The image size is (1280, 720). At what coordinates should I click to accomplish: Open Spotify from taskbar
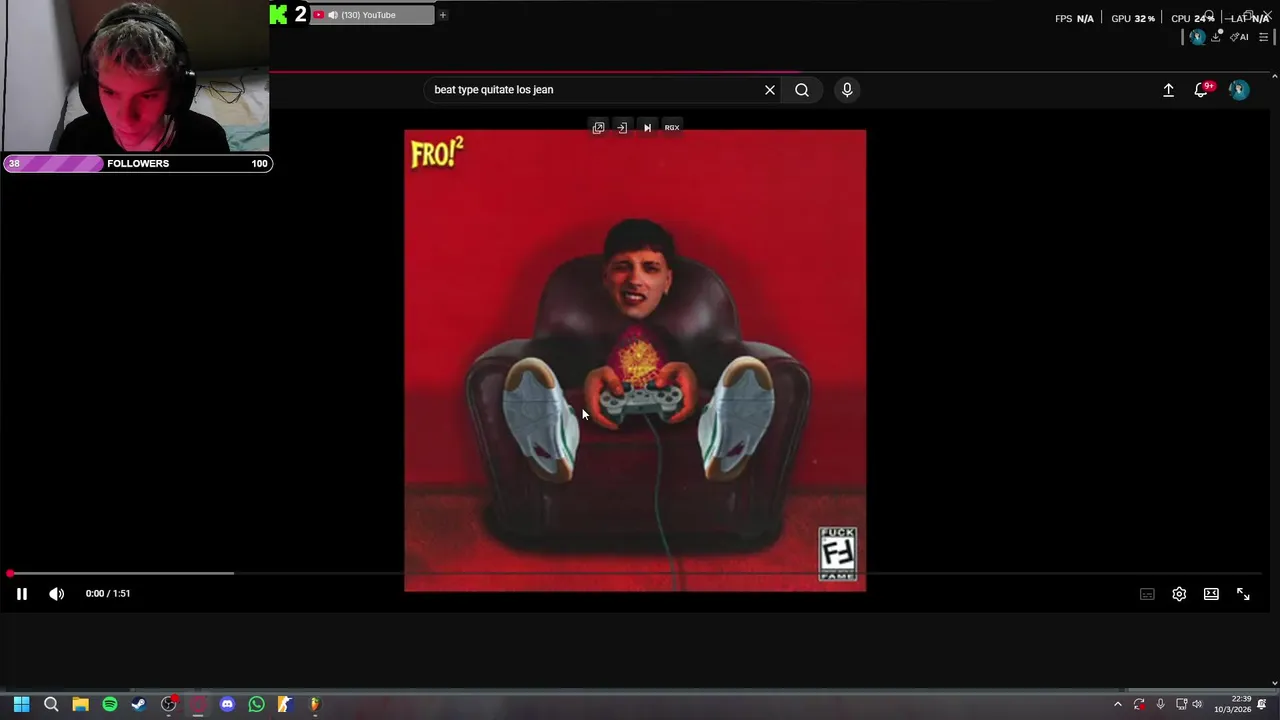(110, 704)
